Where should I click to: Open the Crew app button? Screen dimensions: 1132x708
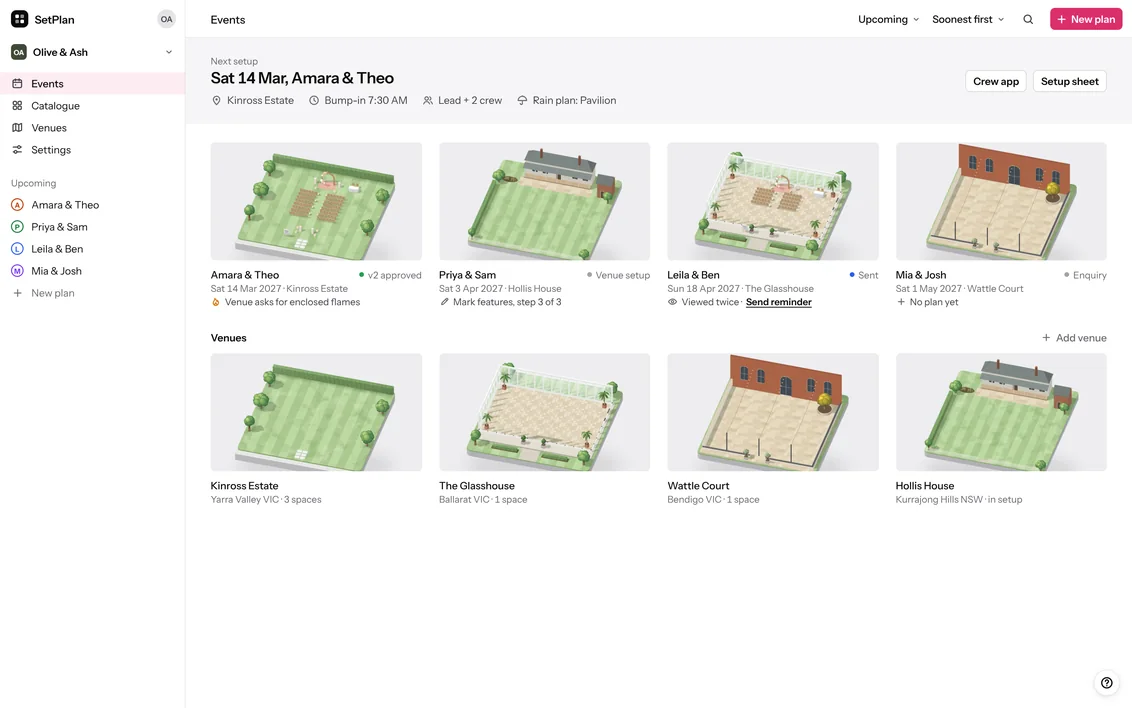point(996,82)
